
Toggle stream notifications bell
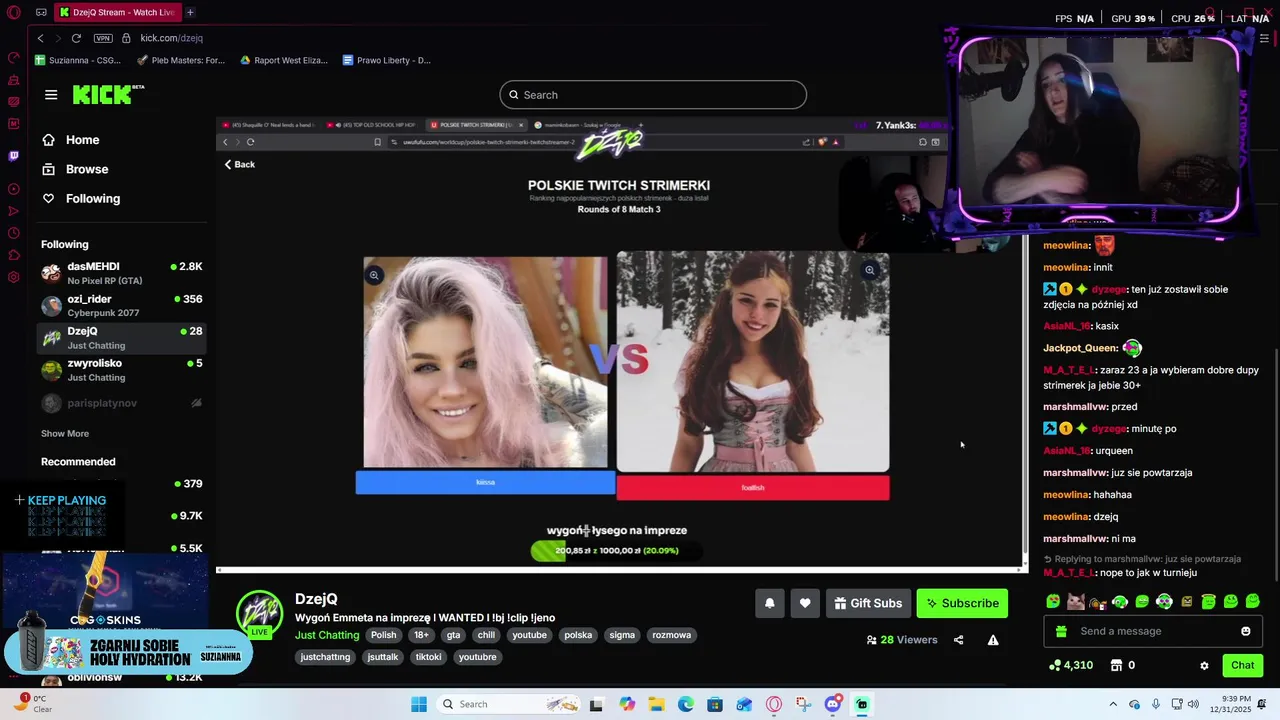(770, 603)
